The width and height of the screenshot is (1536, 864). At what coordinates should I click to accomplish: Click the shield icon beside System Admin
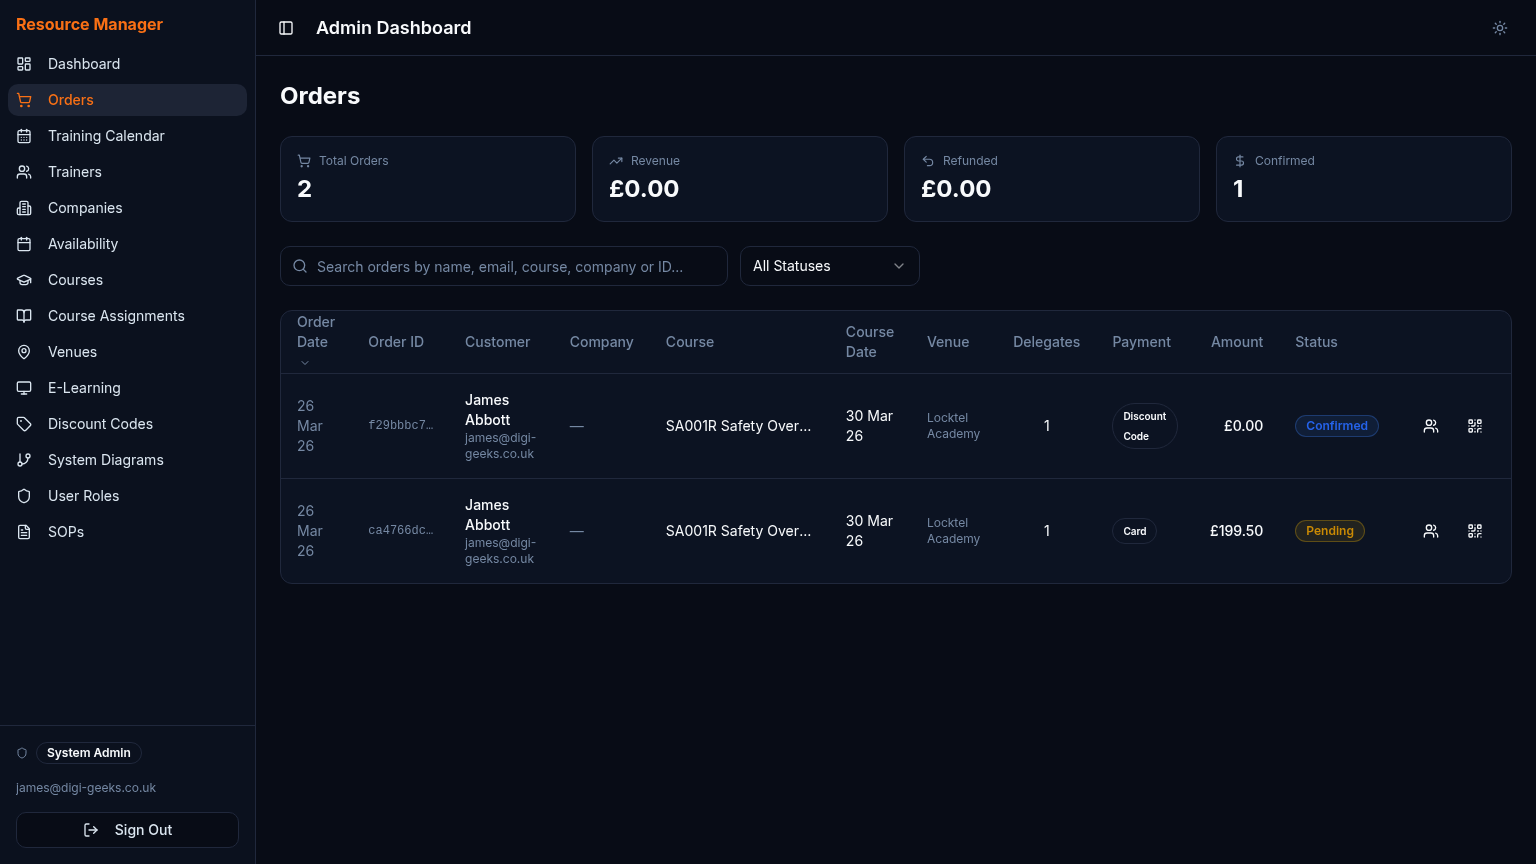22,753
